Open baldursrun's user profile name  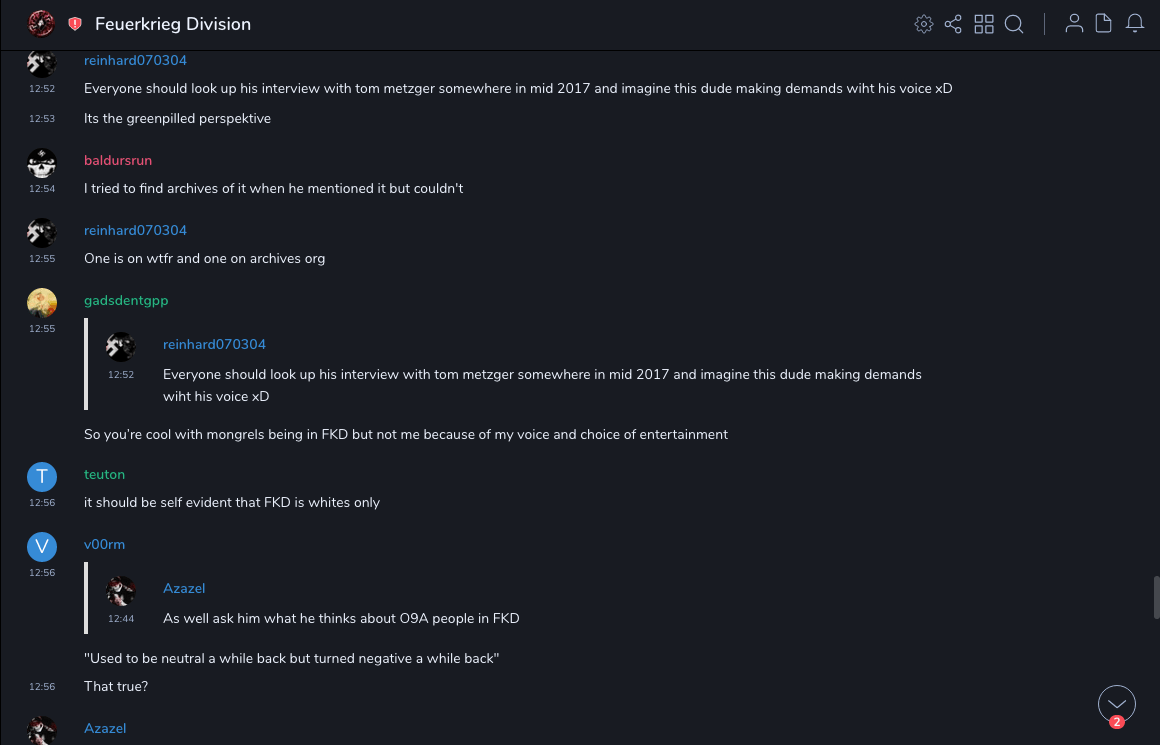pos(118,161)
